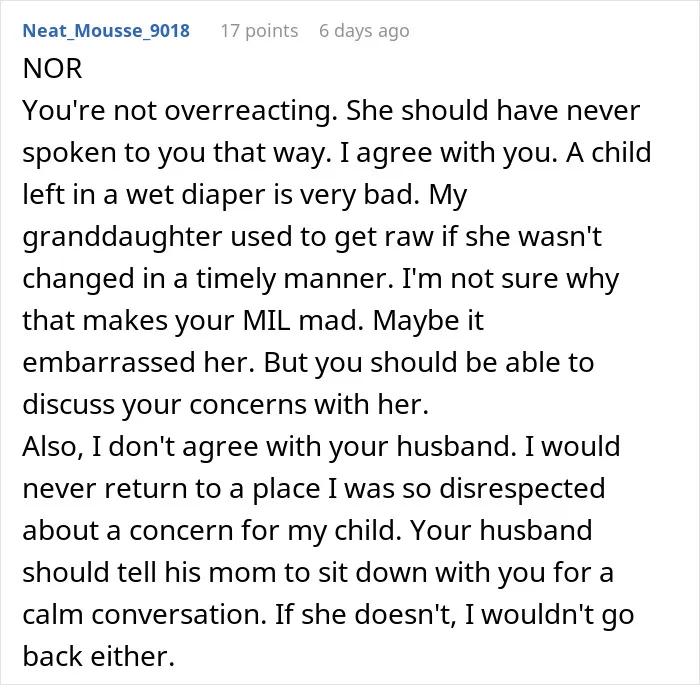The height and width of the screenshot is (685, 700).
Task: Click the phrase "Your husband" after child
Action: point(501,530)
